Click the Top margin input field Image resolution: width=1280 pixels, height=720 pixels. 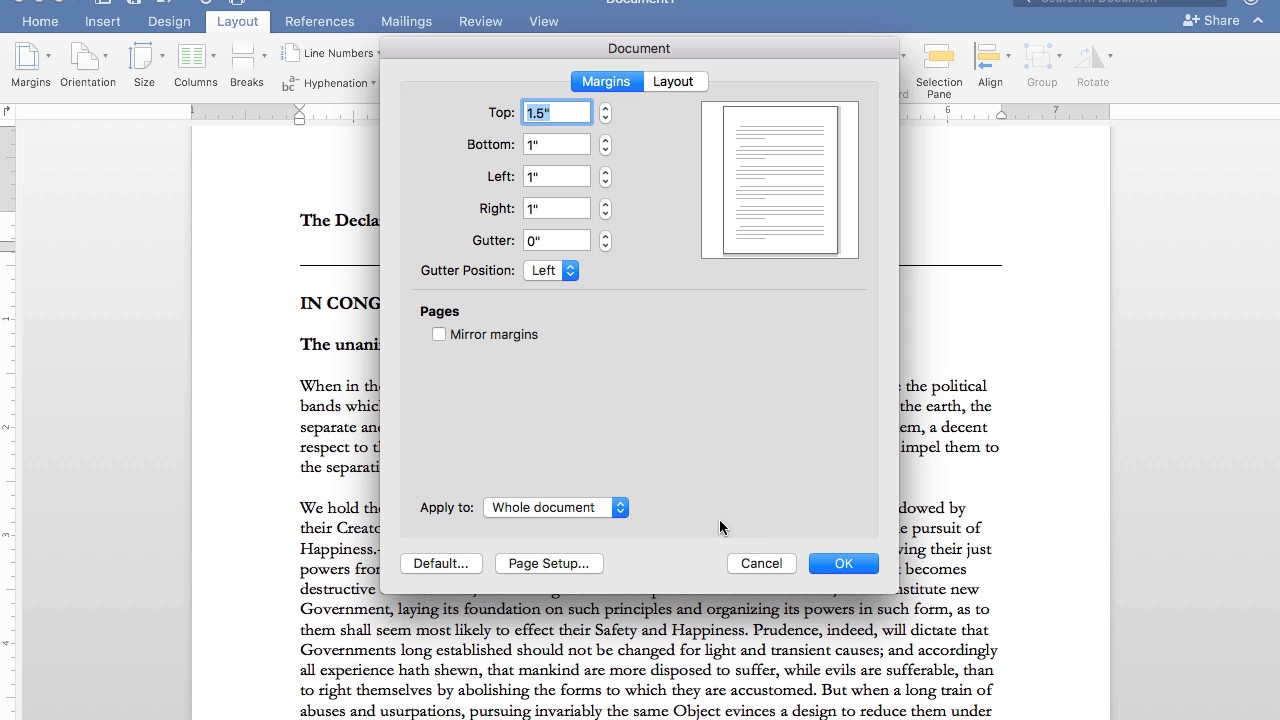pyautogui.click(x=557, y=113)
